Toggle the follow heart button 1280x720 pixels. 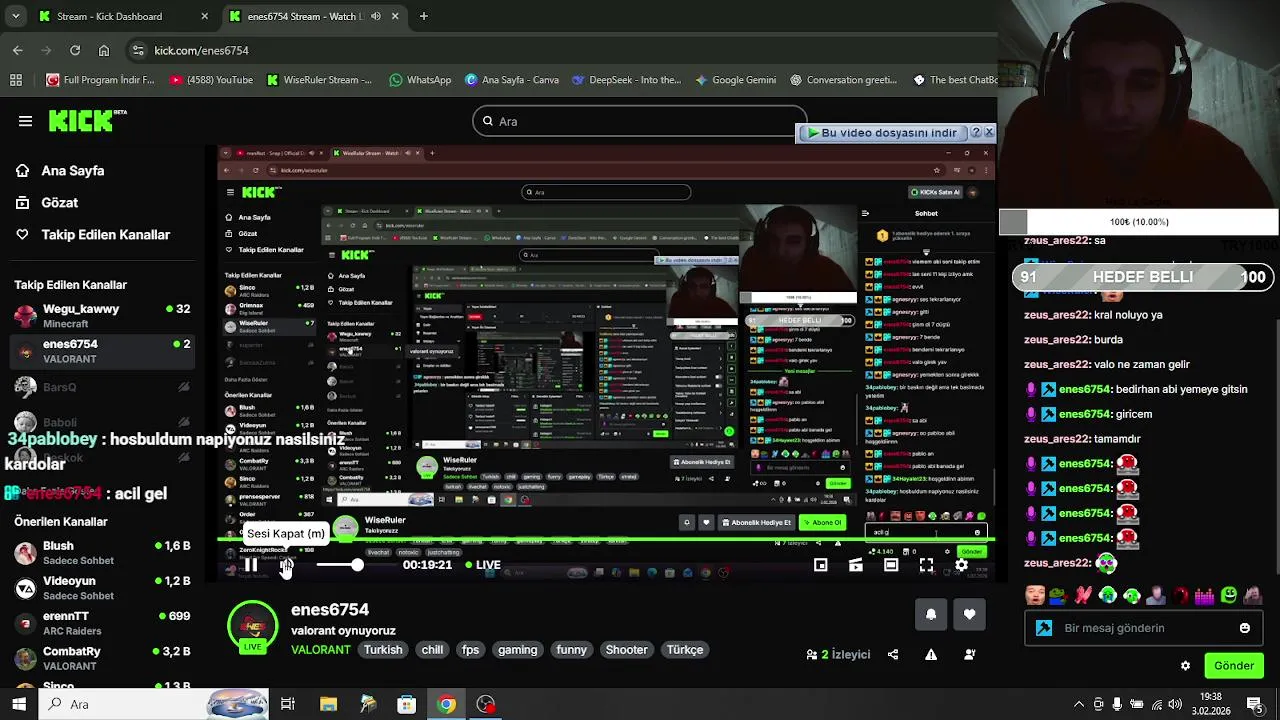tap(969, 614)
